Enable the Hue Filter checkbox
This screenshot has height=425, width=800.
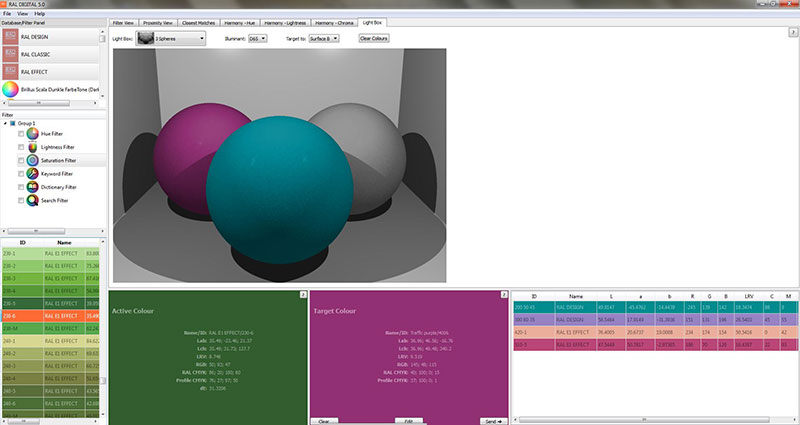[21, 134]
